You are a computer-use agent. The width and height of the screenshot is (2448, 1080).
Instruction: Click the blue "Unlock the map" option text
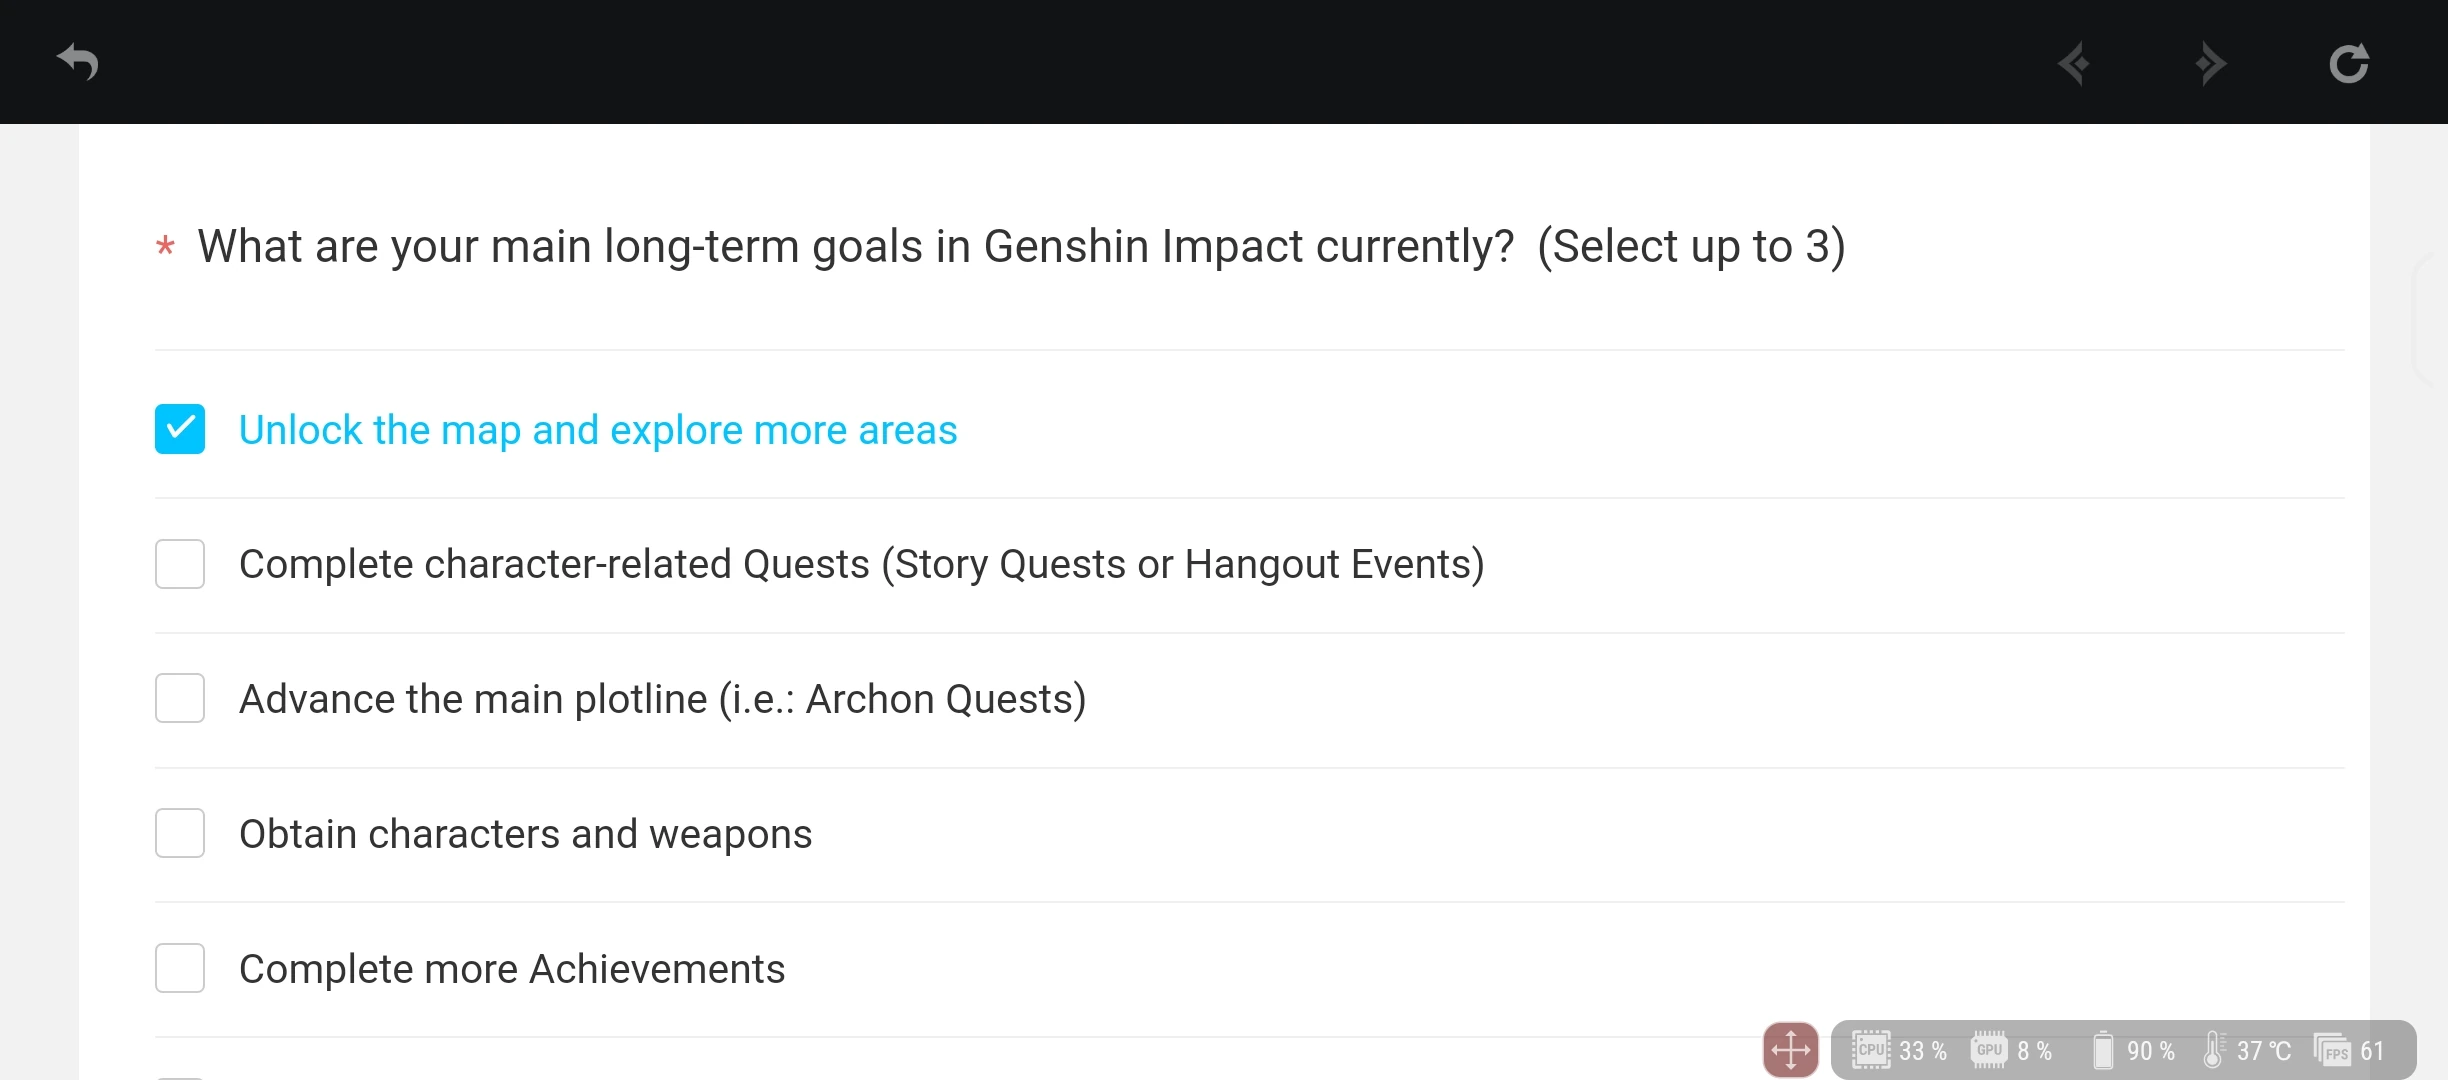(x=598, y=430)
